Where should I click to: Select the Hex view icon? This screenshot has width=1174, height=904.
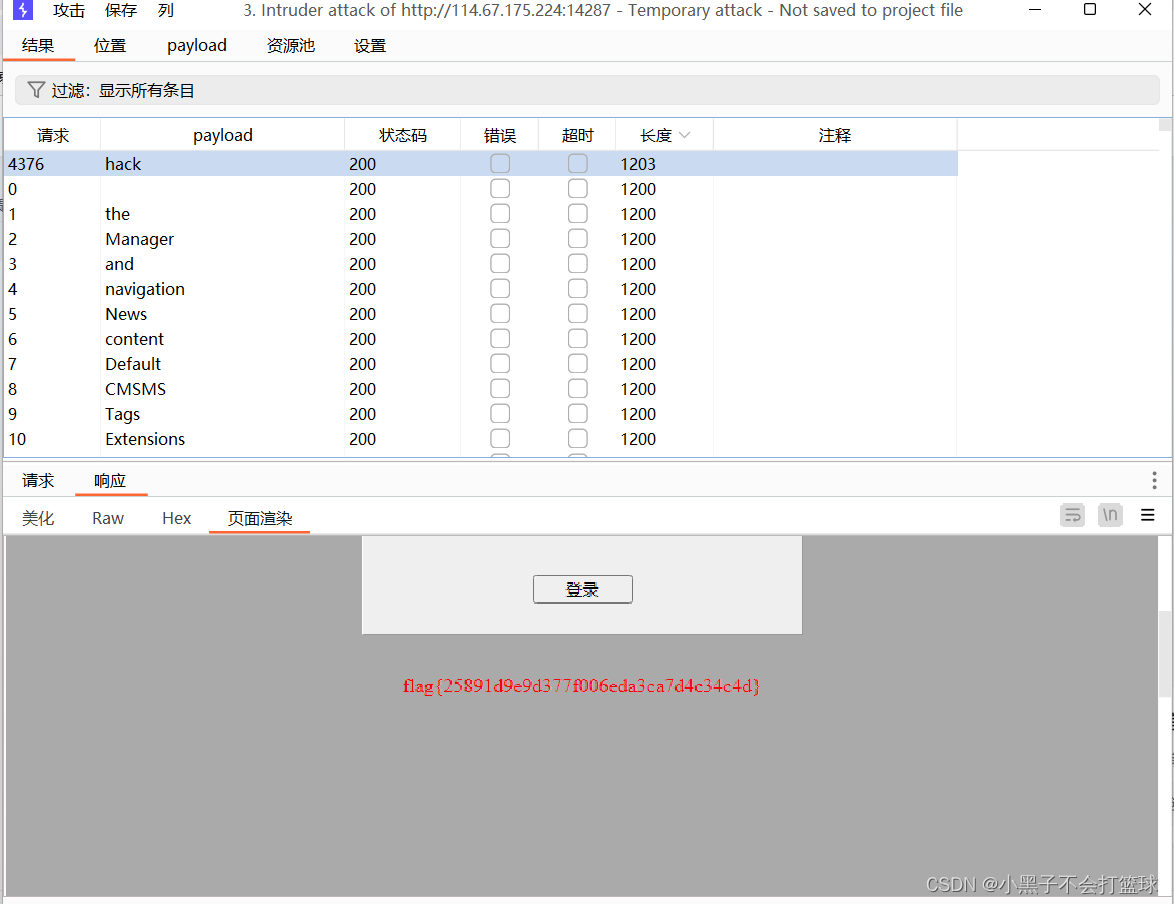[x=176, y=518]
